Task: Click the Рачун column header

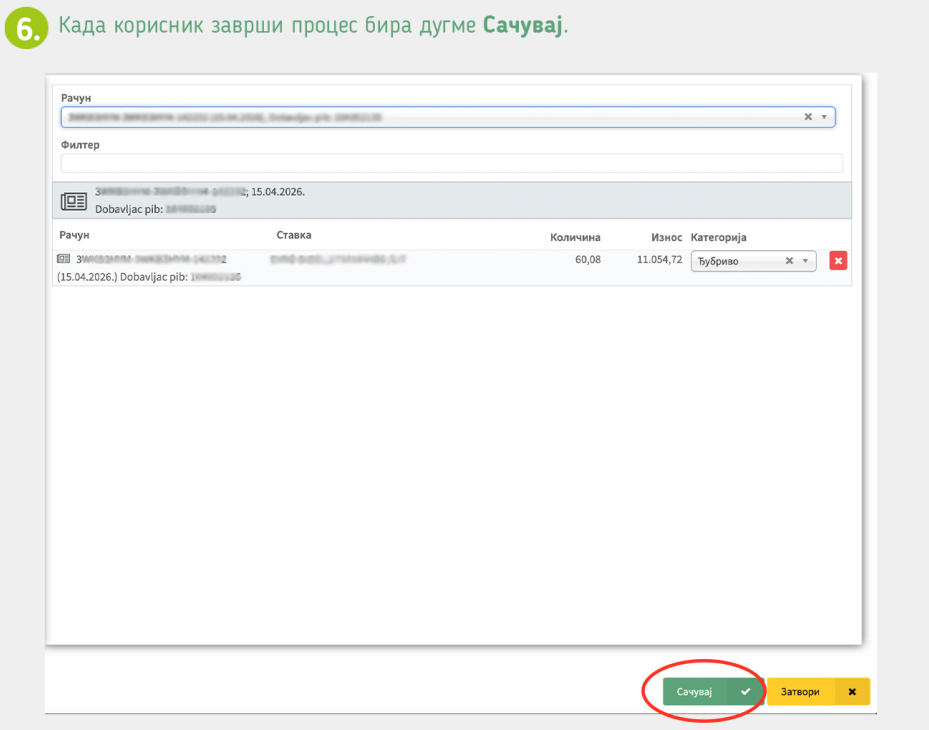Action: point(74,235)
